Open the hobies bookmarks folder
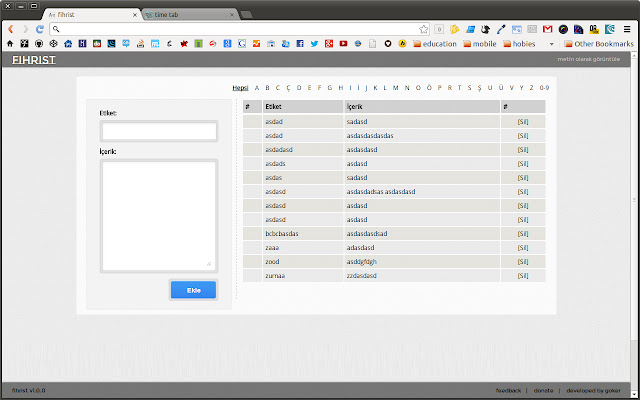Screen dimensions: 640x400 519,44
